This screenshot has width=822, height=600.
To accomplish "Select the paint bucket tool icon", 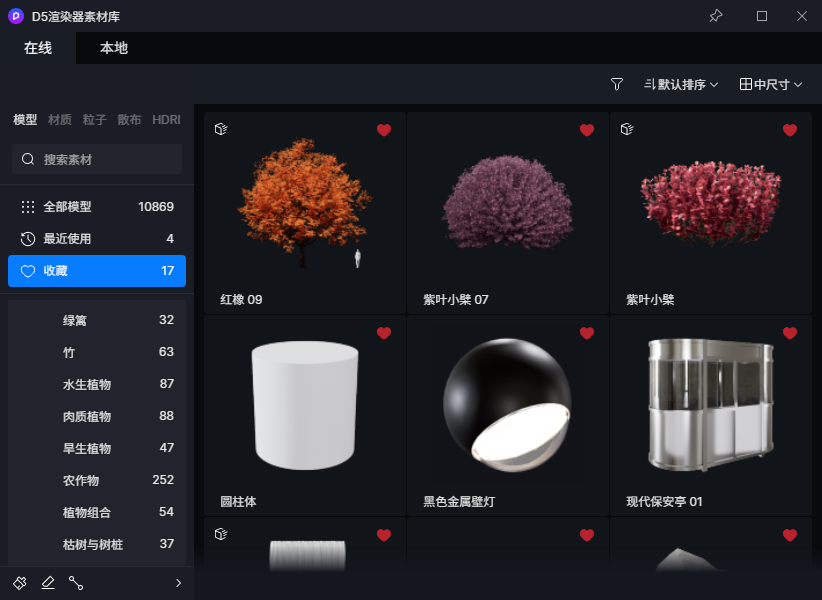I will 20,583.
